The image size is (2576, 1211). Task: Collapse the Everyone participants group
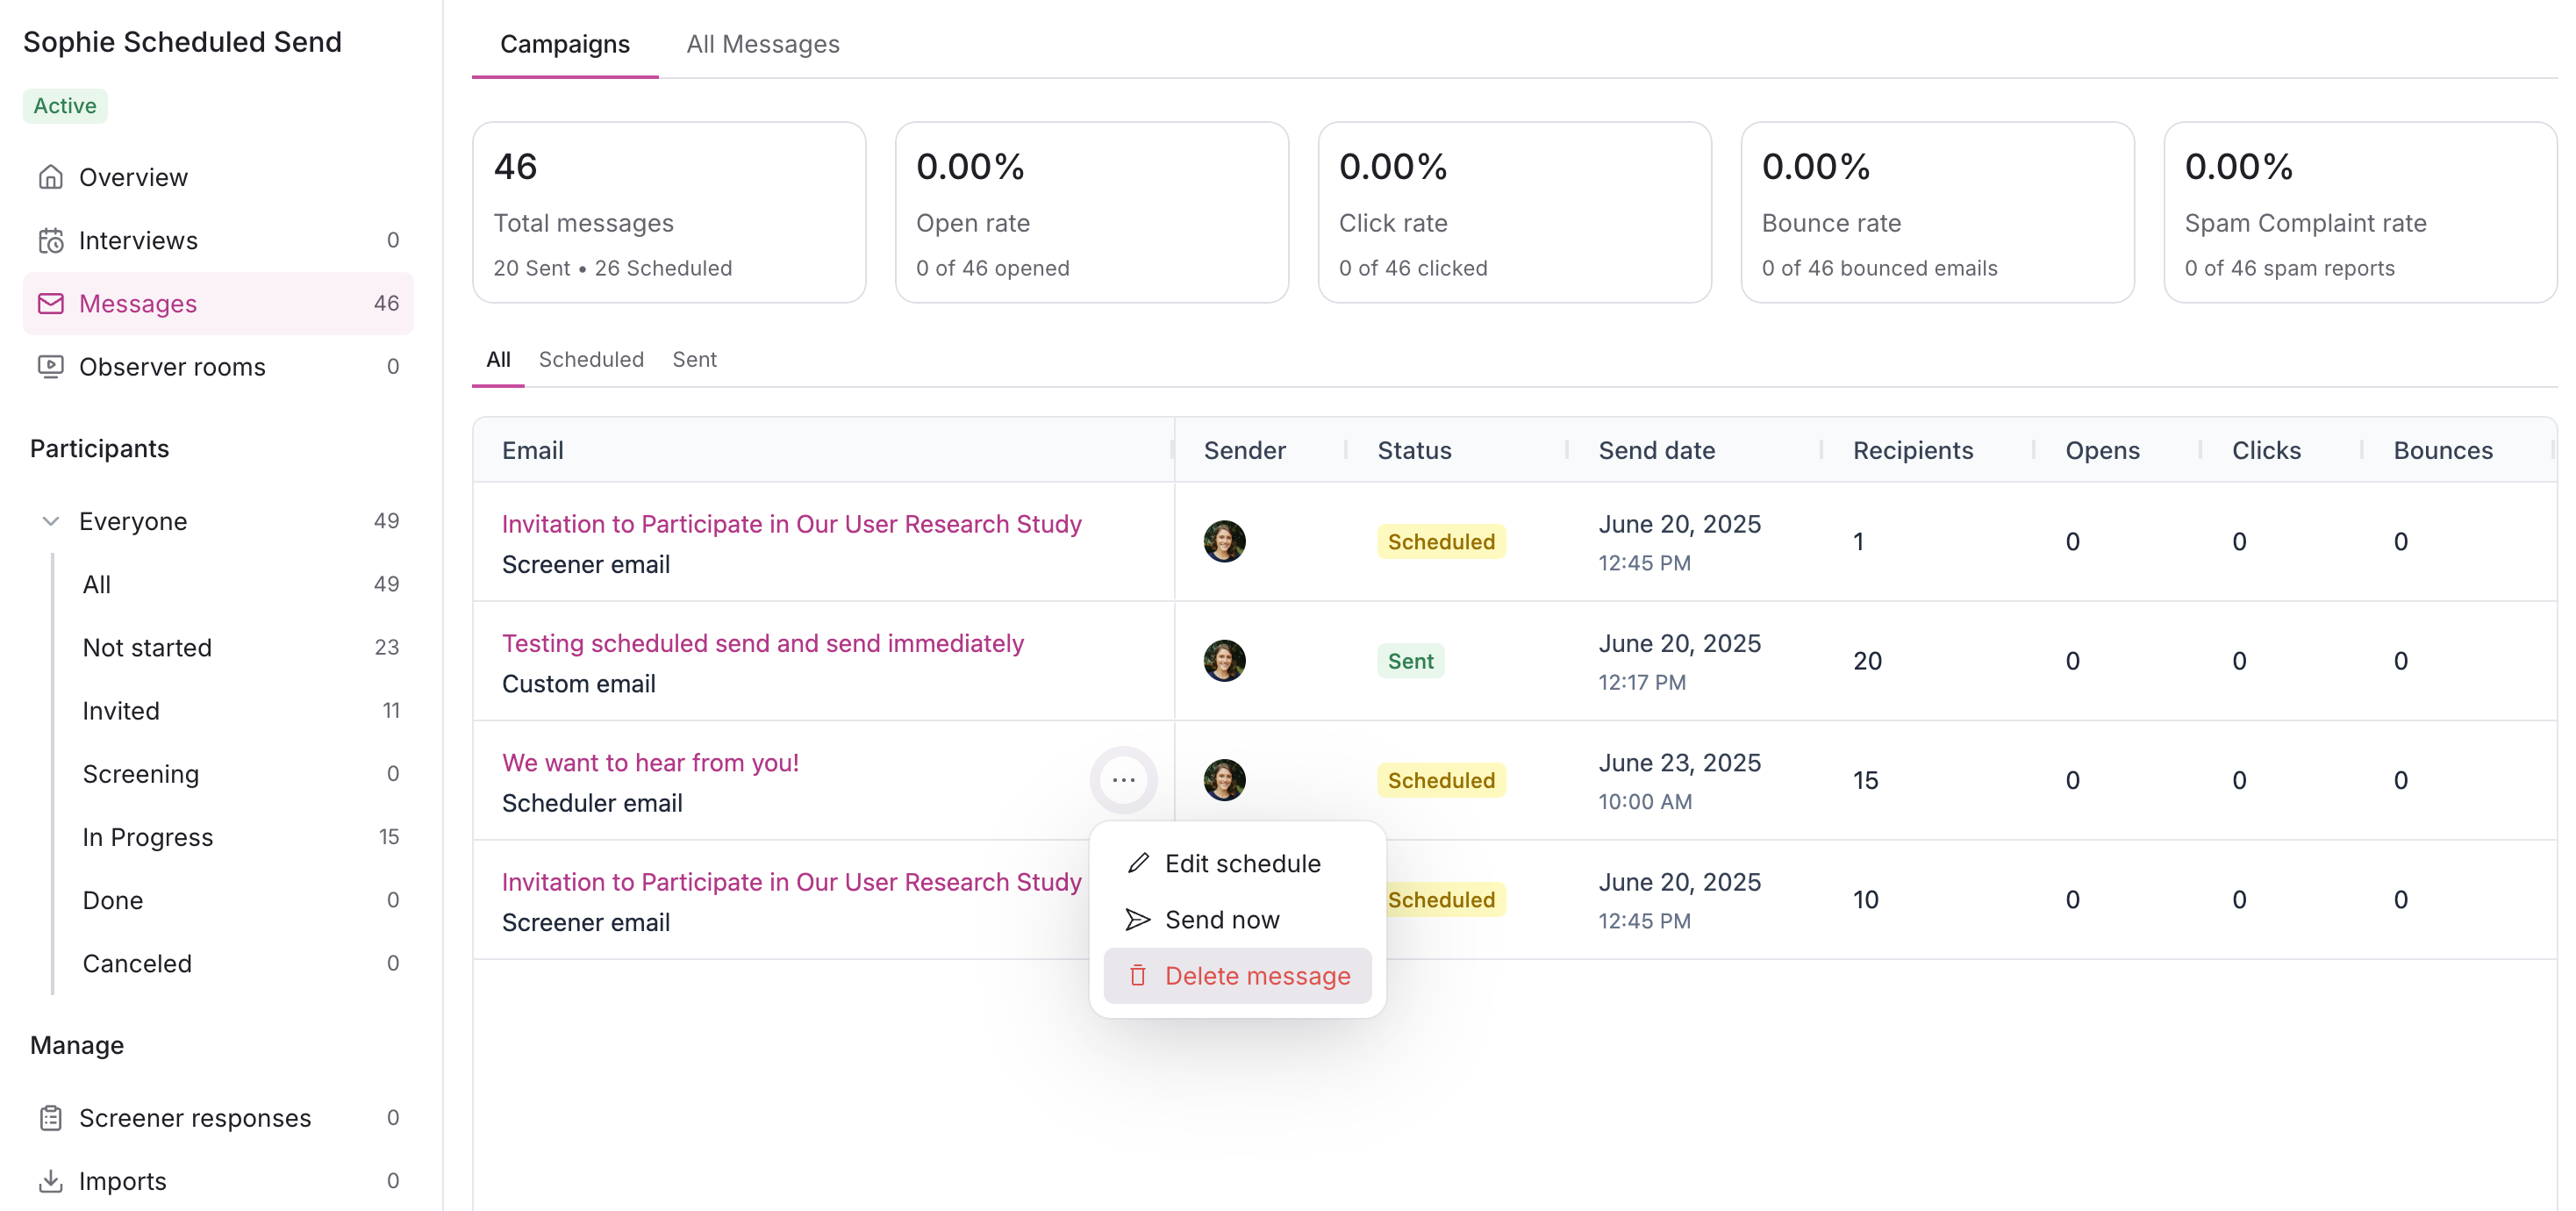(50, 521)
